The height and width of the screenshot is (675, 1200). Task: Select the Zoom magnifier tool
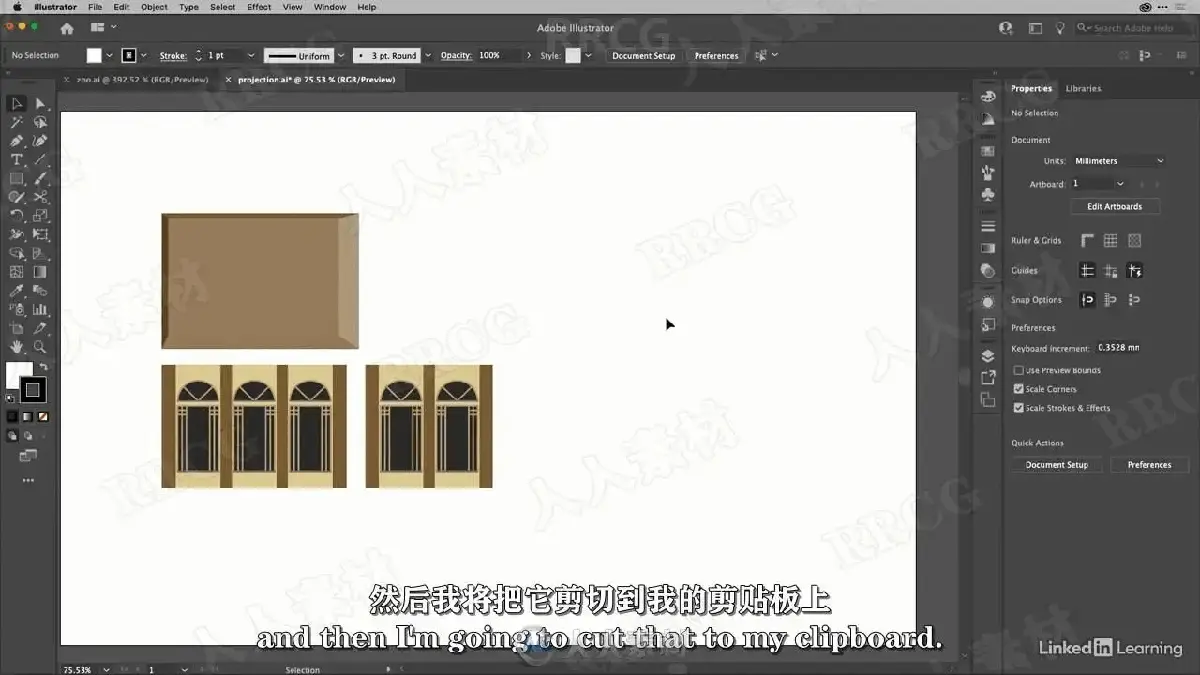[x=40, y=347]
